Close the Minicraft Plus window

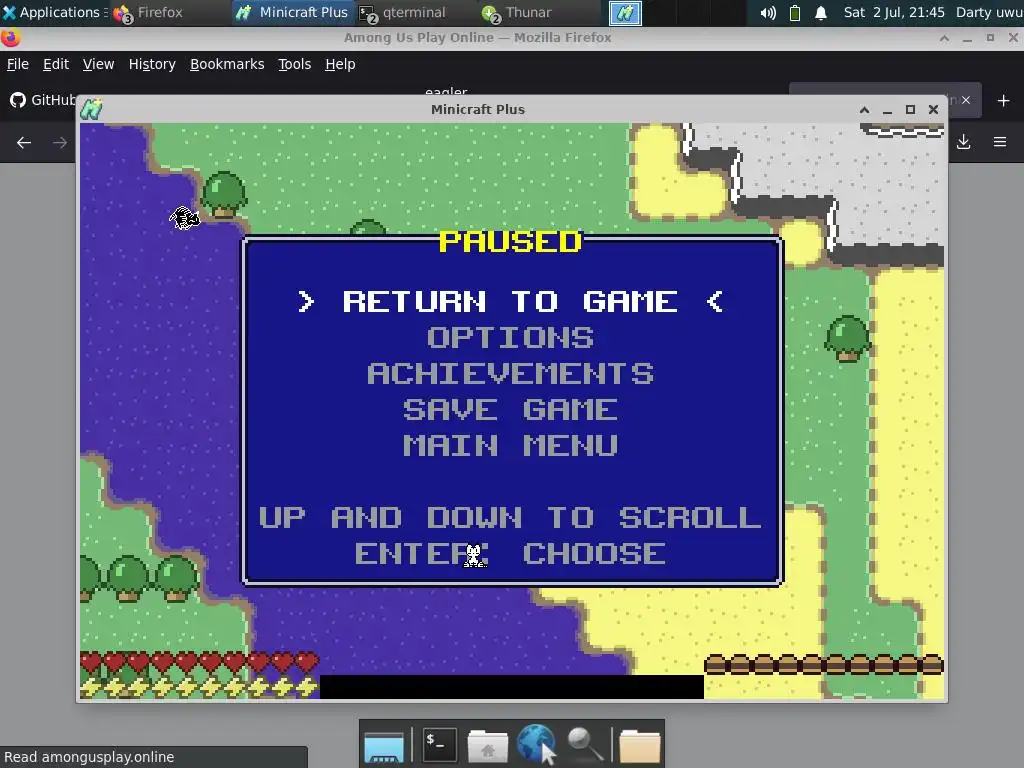(x=933, y=110)
